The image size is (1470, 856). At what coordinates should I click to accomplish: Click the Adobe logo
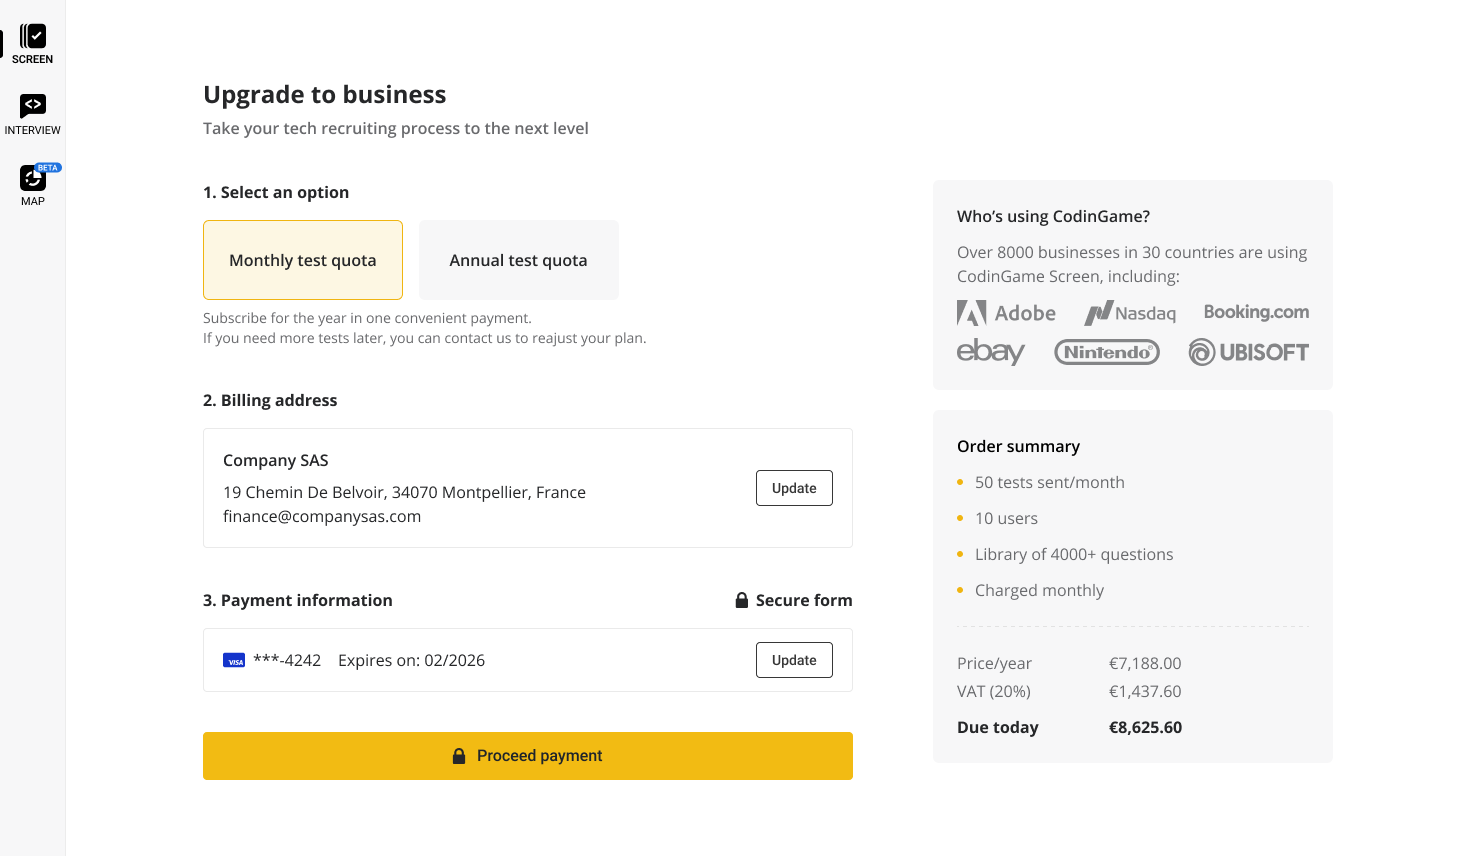(1006, 313)
